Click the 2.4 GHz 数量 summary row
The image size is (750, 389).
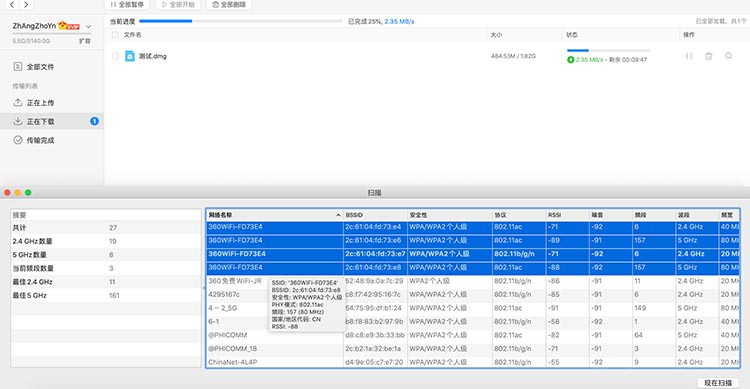tap(106, 241)
